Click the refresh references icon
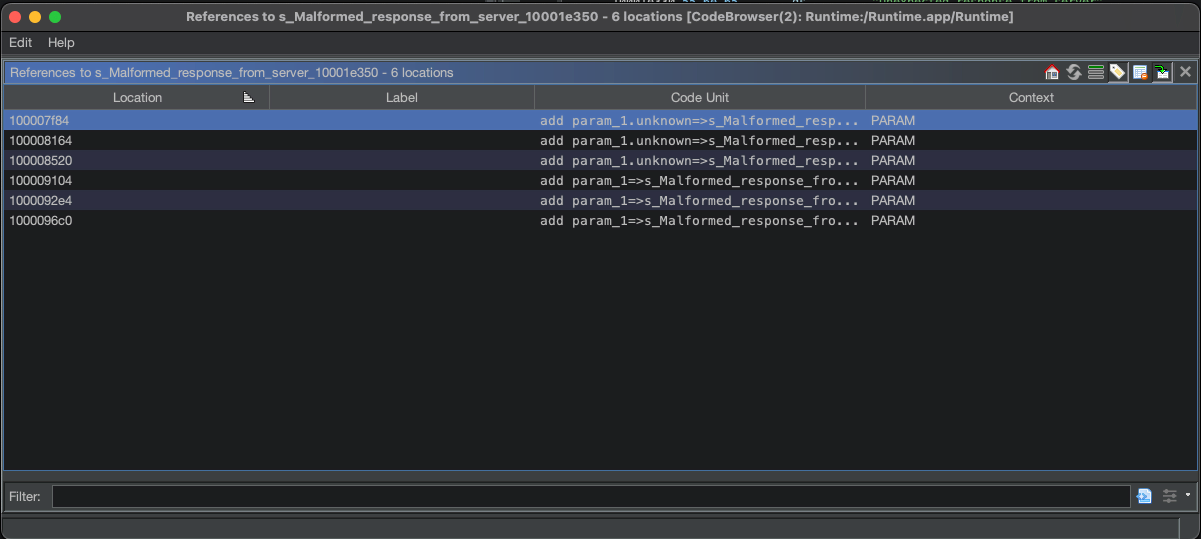The image size is (1201, 539). point(1073,72)
